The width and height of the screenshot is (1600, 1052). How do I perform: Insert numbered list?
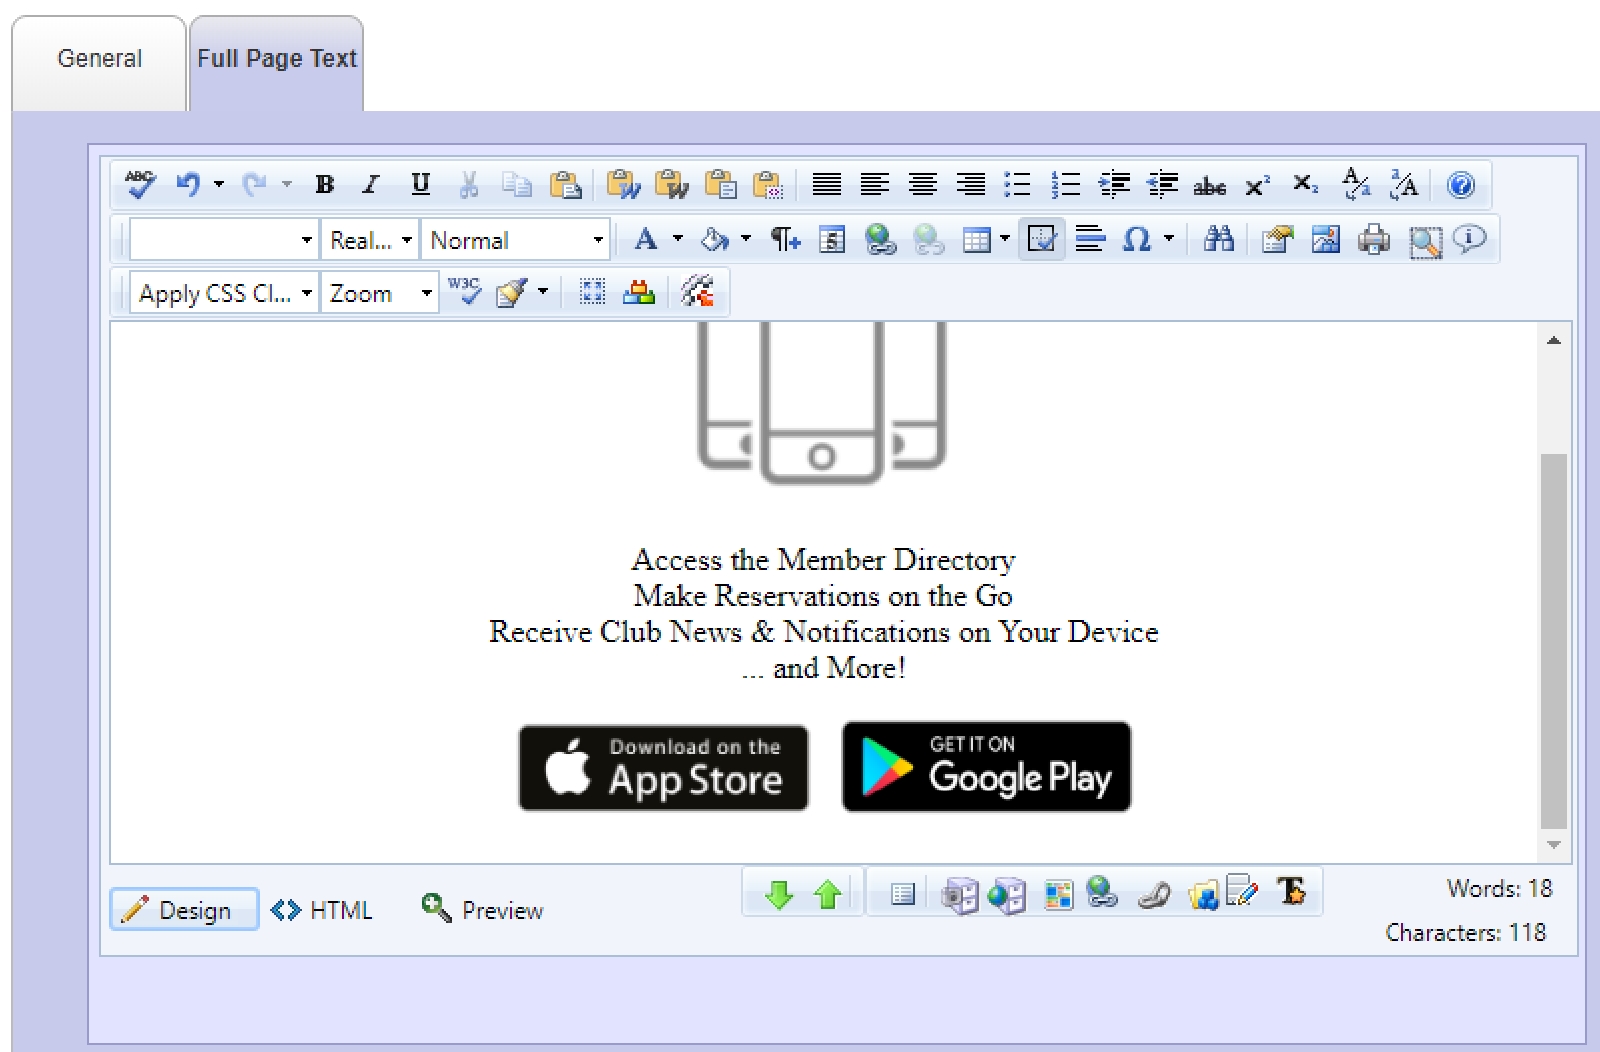coord(1065,184)
